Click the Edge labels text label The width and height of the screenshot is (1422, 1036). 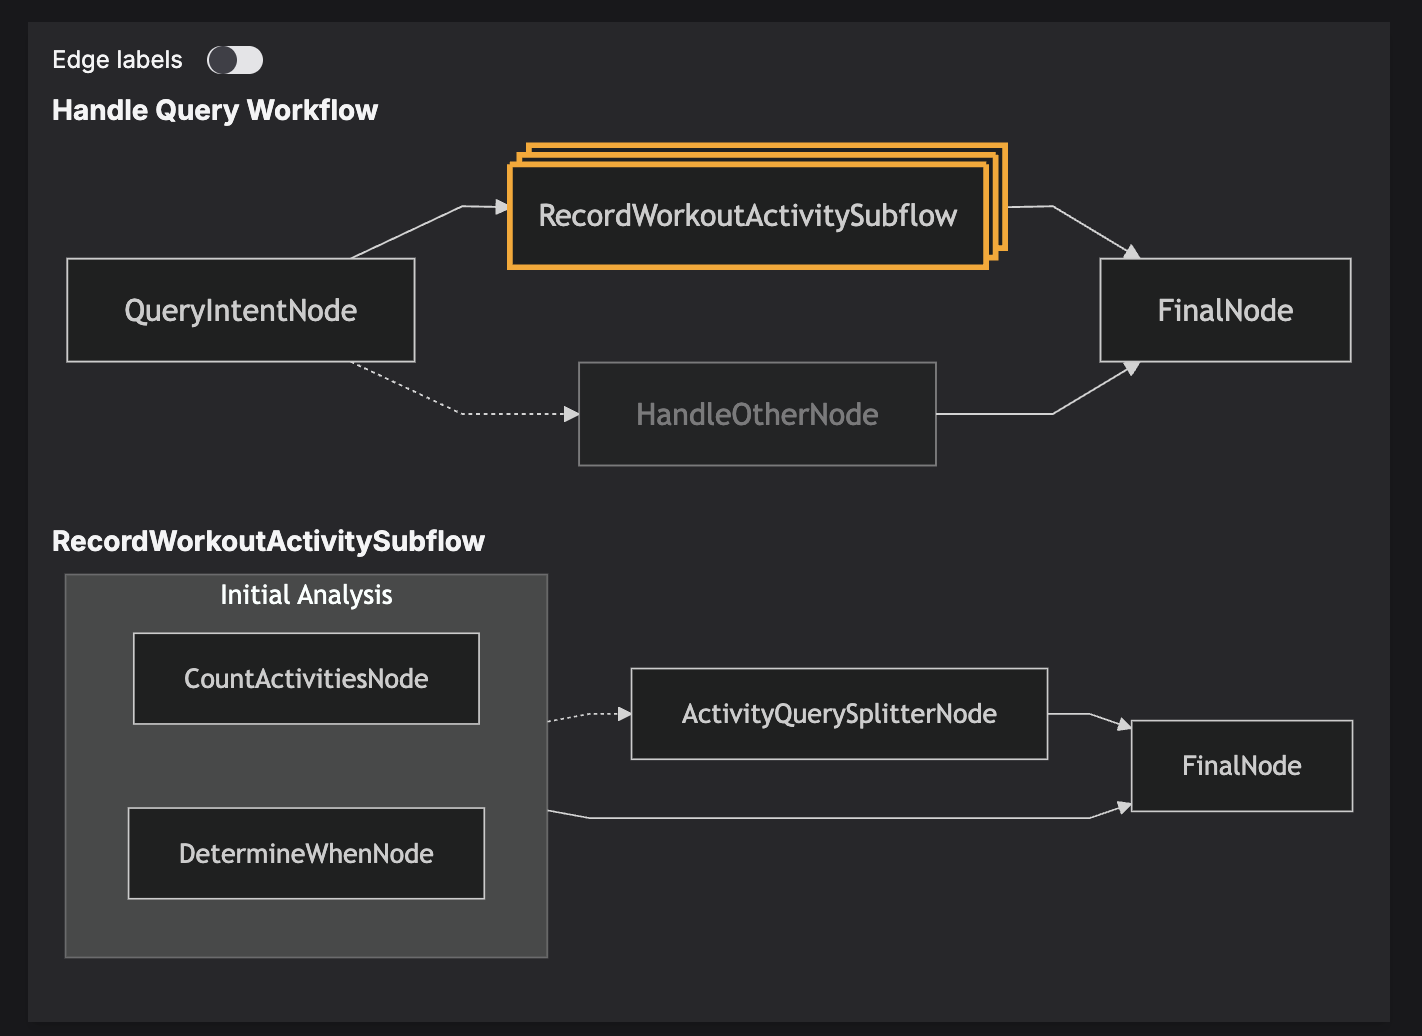tap(117, 60)
